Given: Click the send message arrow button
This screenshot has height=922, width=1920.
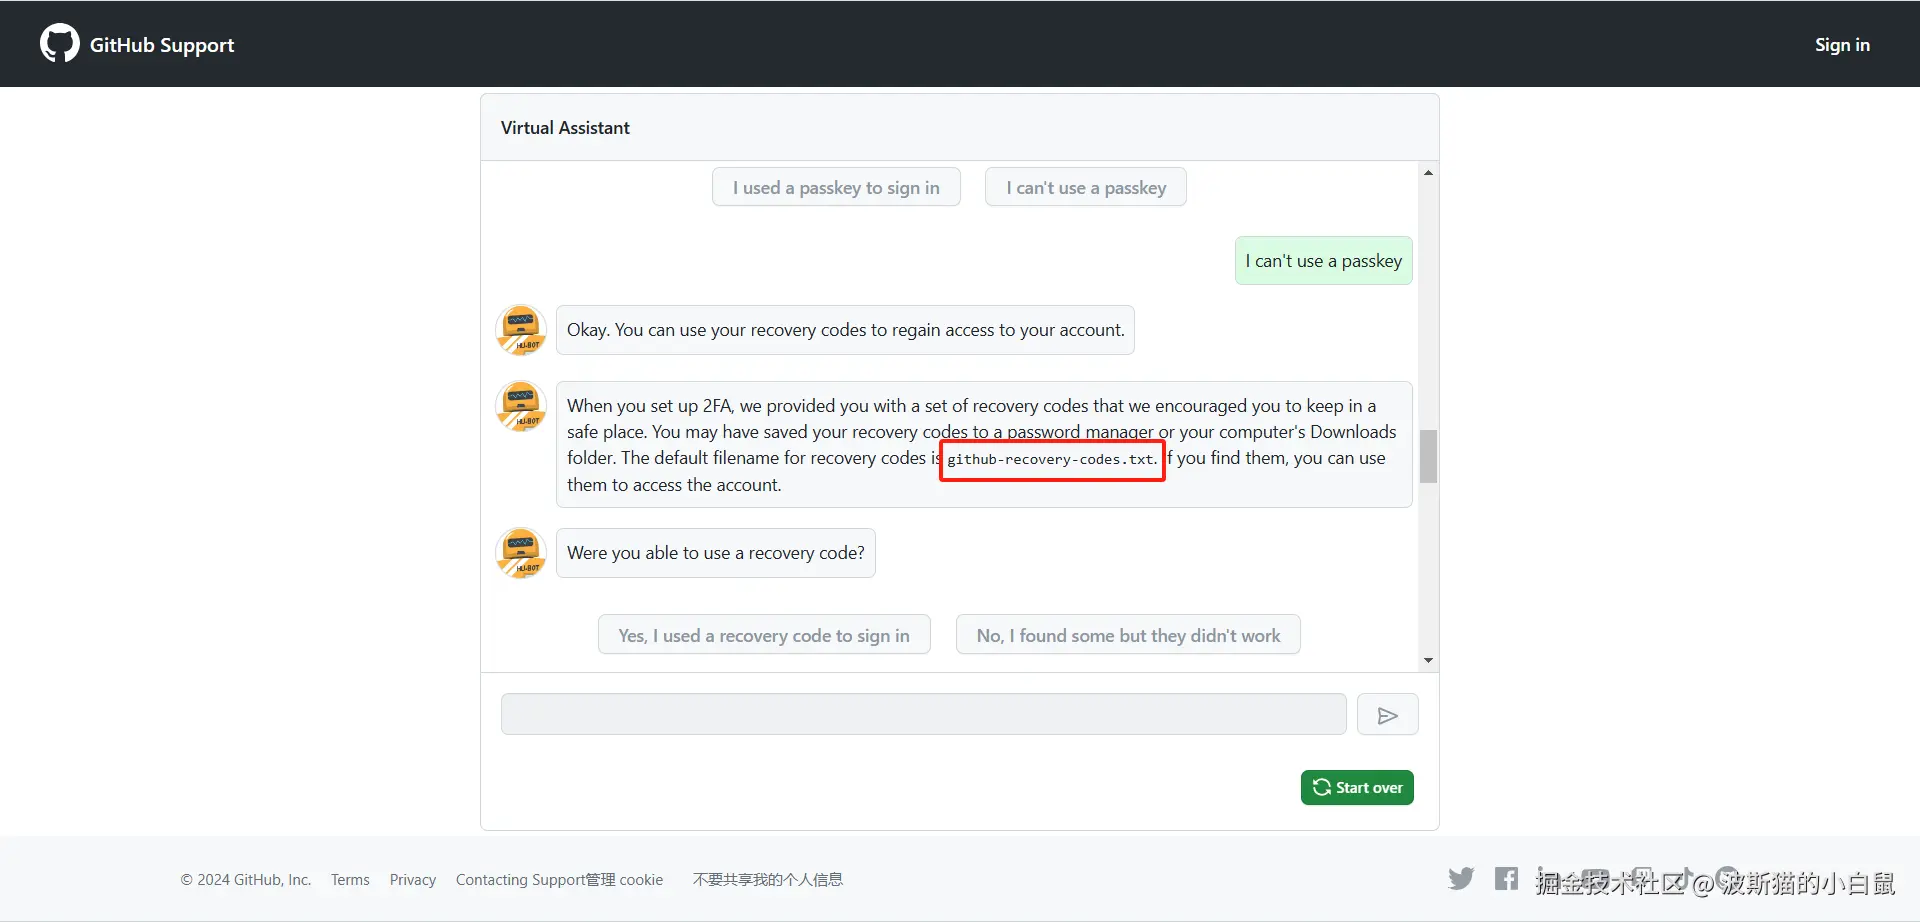Looking at the screenshot, I should click(x=1387, y=715).
